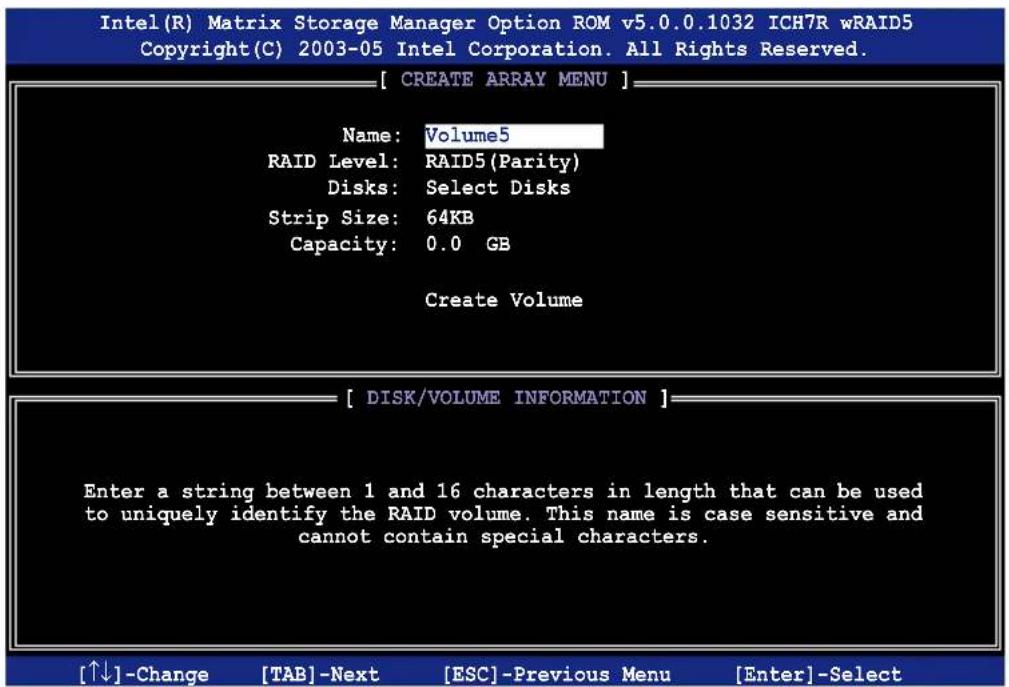Click the Name: label
1009x687 pixels.
click(372, 135)
